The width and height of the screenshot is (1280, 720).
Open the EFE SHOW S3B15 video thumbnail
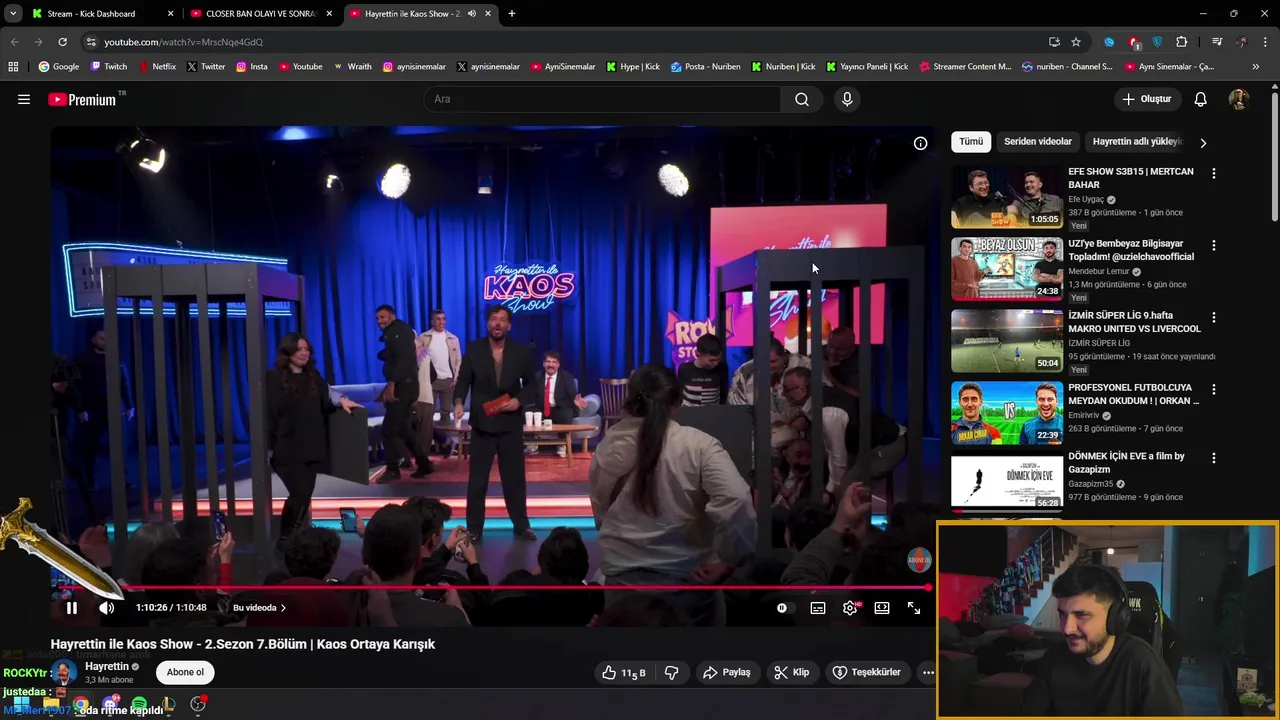[x=1006, y=197]
